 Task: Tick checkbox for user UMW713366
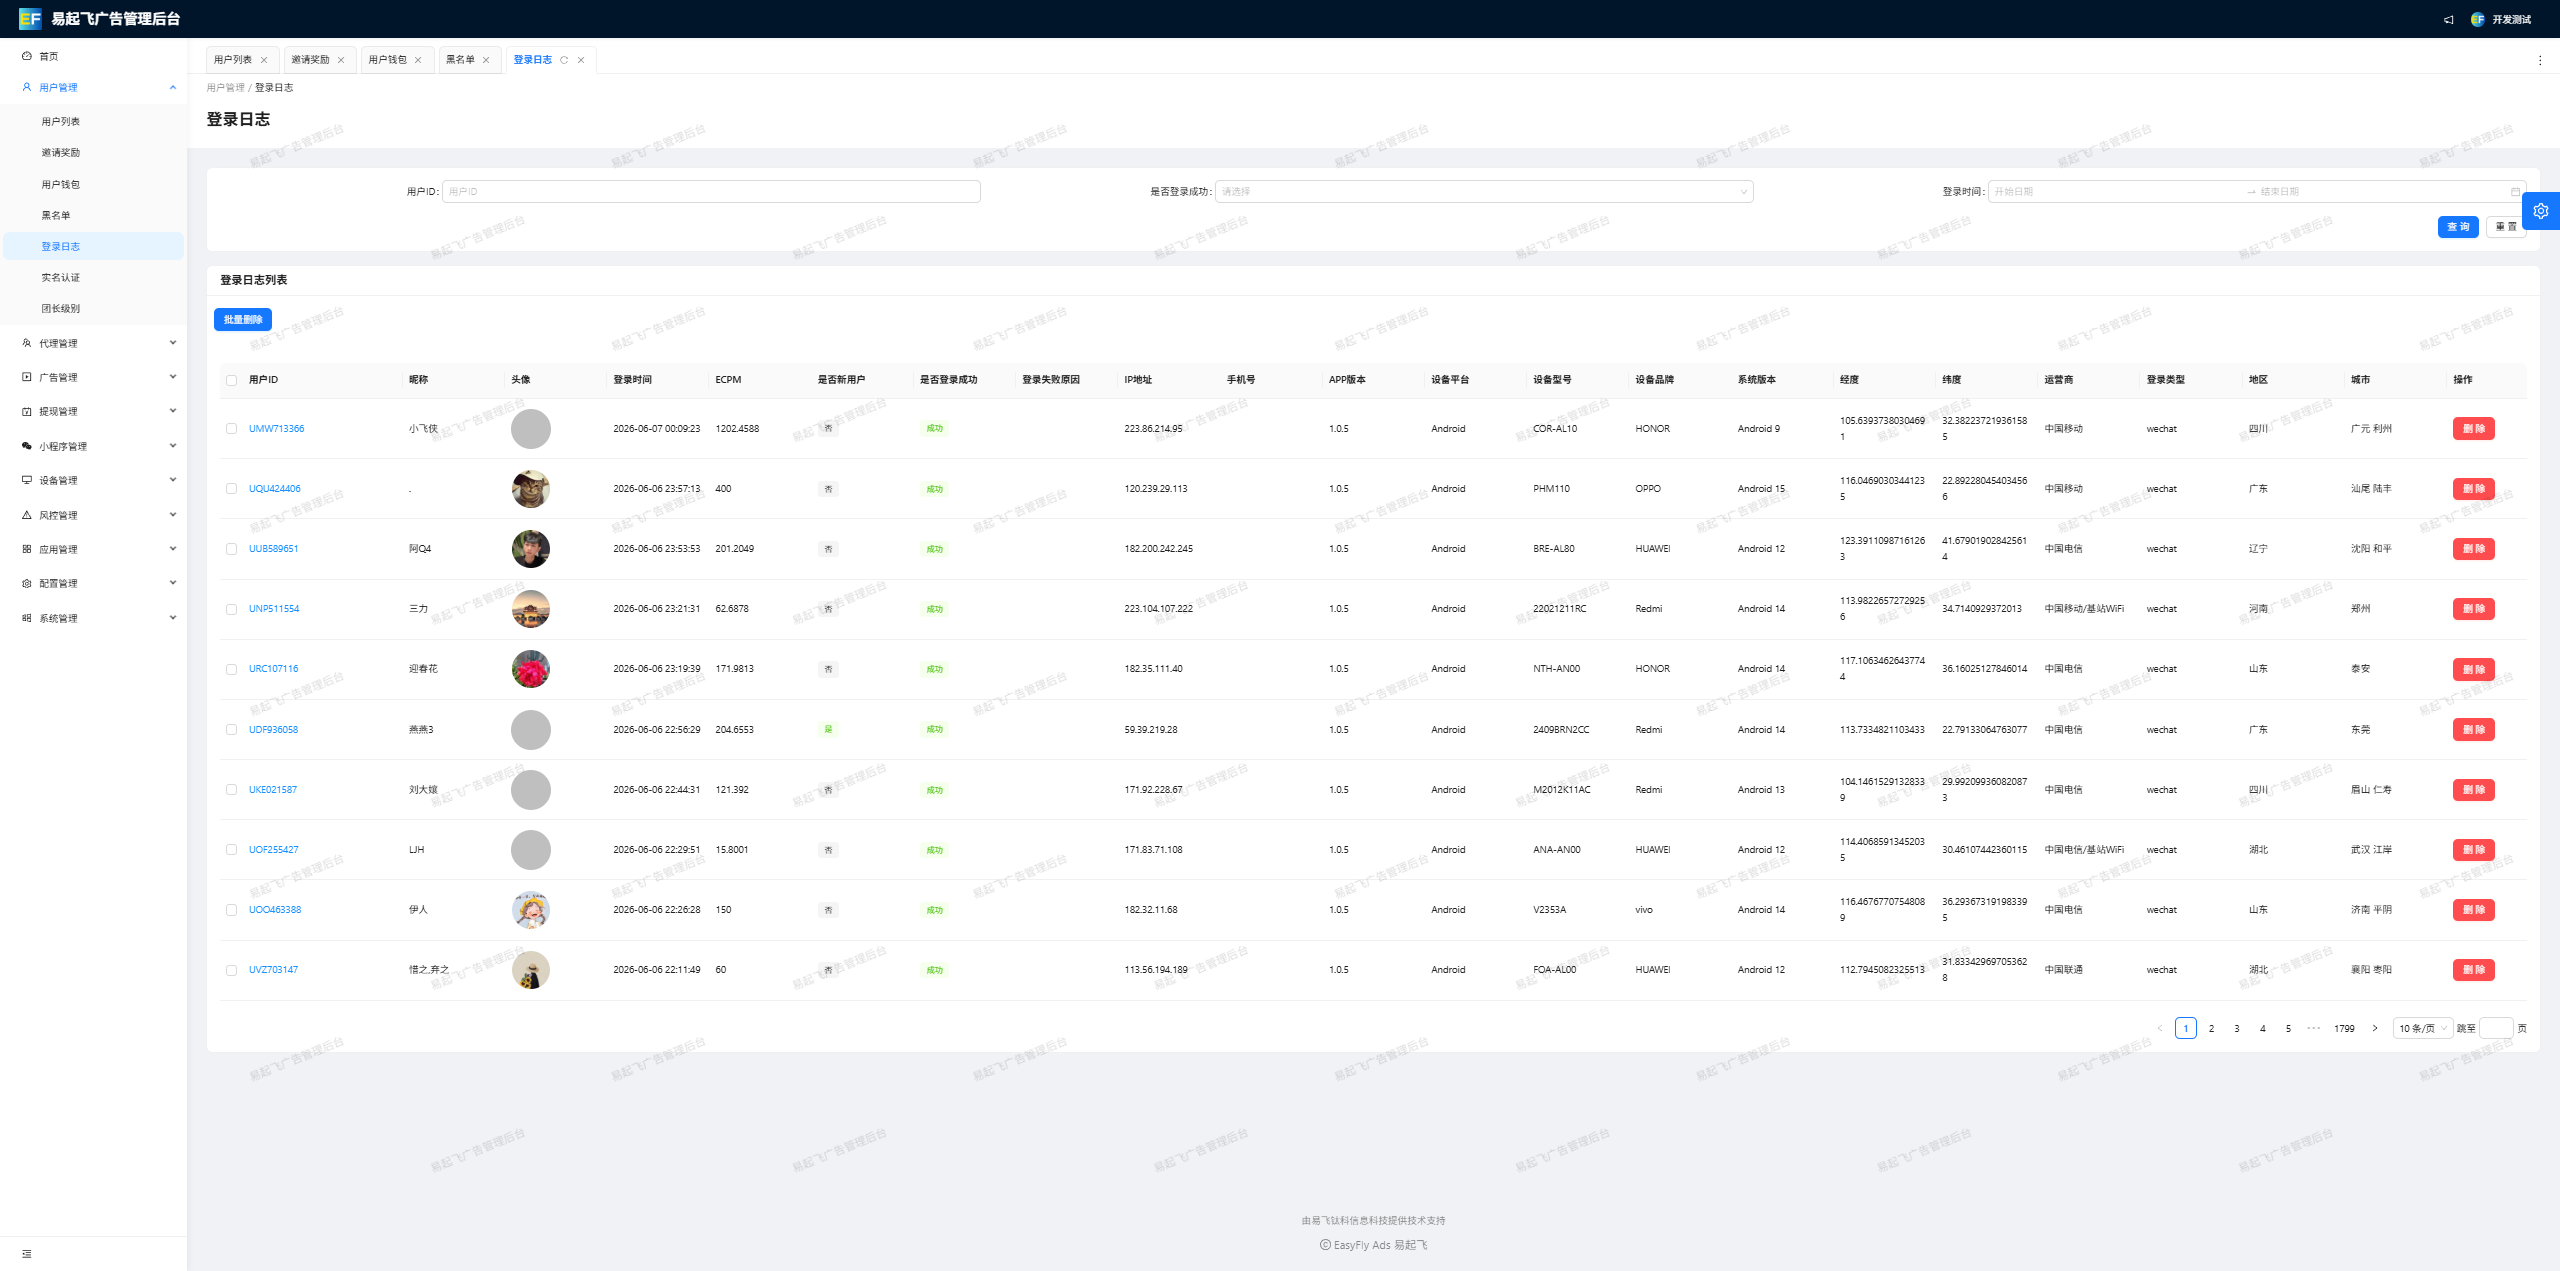(x=232, y=428)
